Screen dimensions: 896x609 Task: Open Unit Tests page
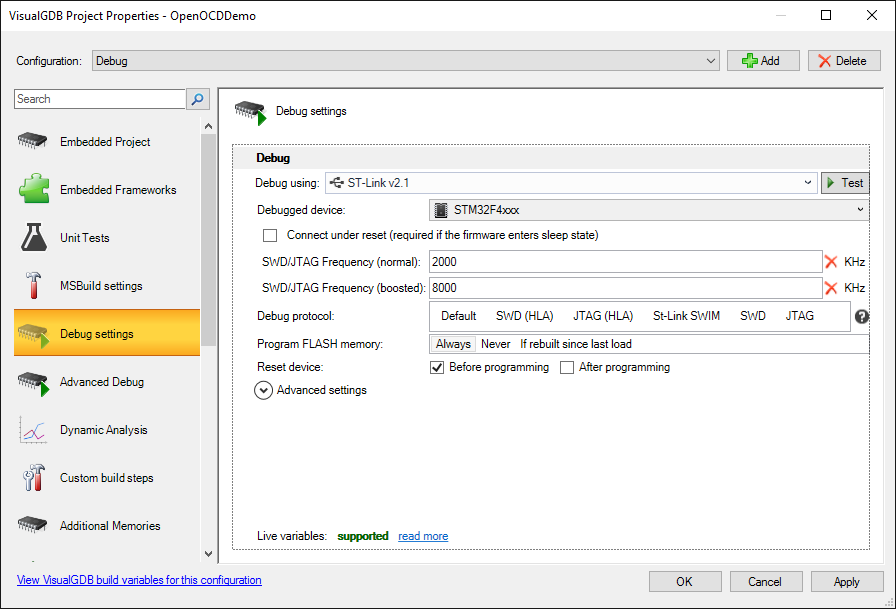pyautogui.click(x=107, y=238)
